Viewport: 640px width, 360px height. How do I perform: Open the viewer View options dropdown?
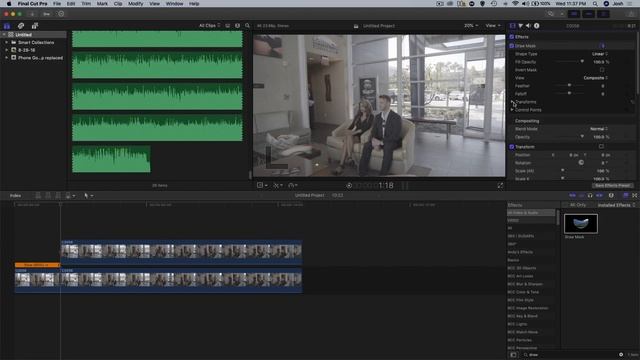(x=493, y=26)
